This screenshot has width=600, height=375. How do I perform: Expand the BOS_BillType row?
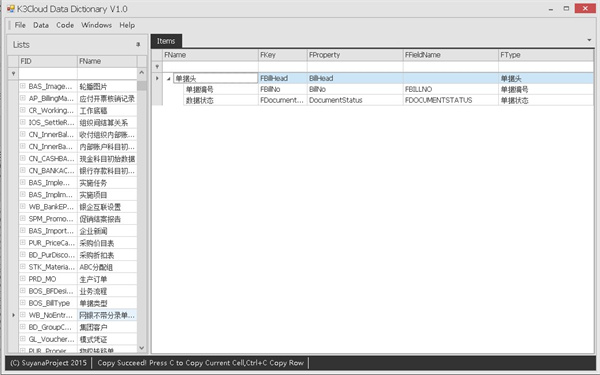click(x=23, y=303)
